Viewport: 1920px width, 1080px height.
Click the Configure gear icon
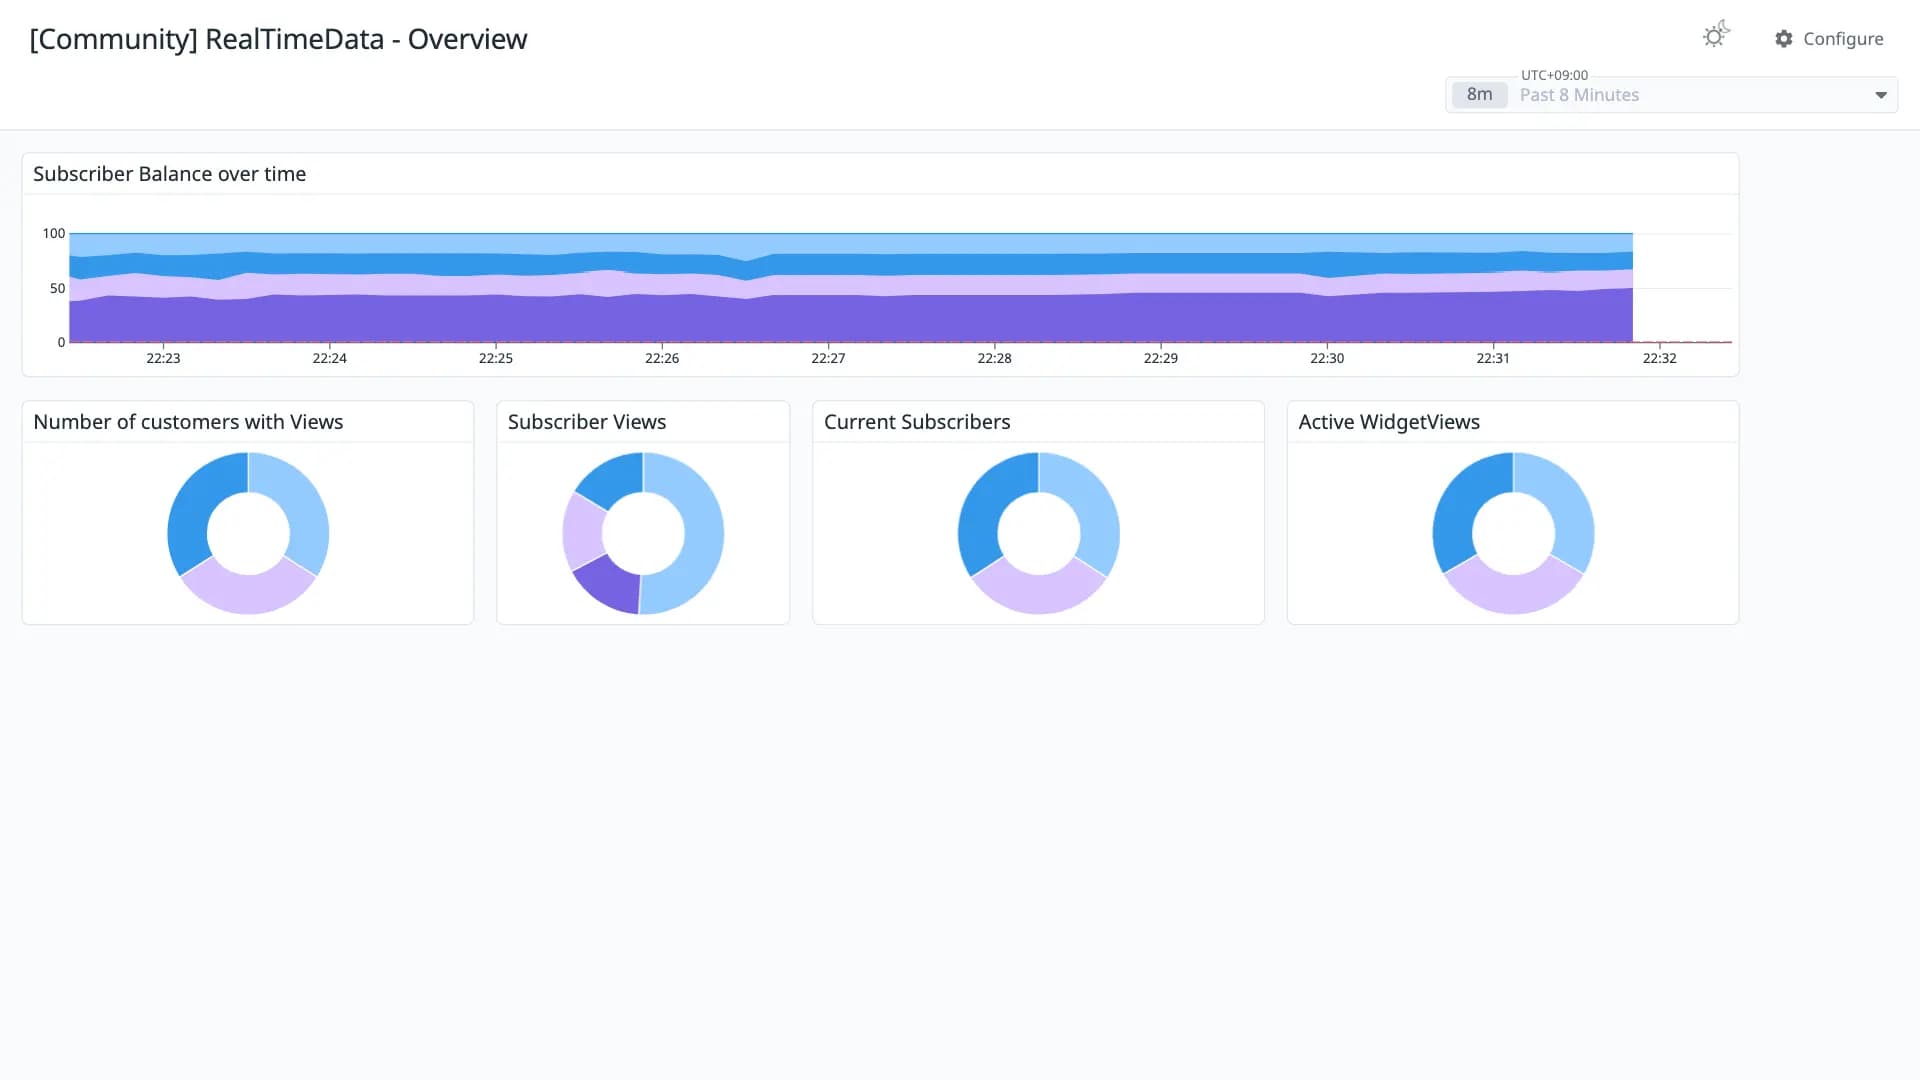pos(1784,39)
